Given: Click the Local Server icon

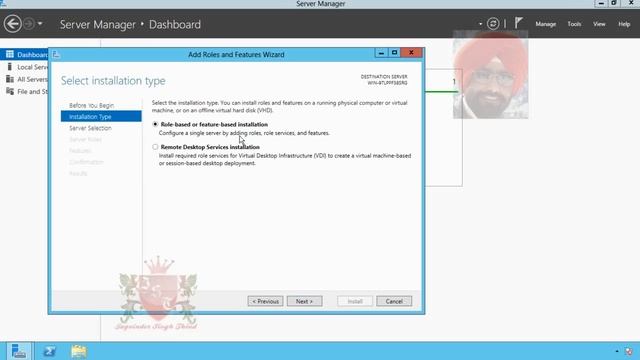Looking at the screenshot, I should click(10, 67).
